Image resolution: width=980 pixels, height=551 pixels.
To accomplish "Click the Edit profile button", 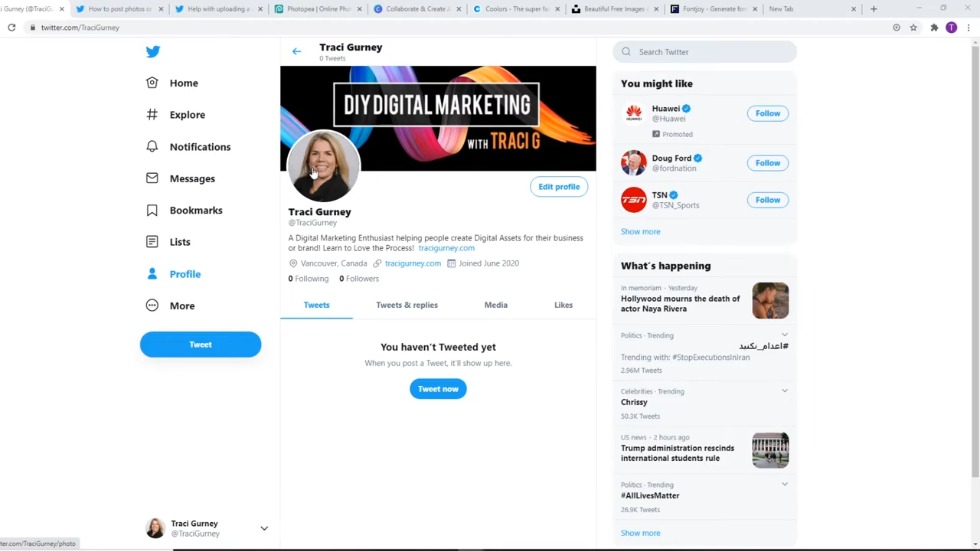I will 559,187.
